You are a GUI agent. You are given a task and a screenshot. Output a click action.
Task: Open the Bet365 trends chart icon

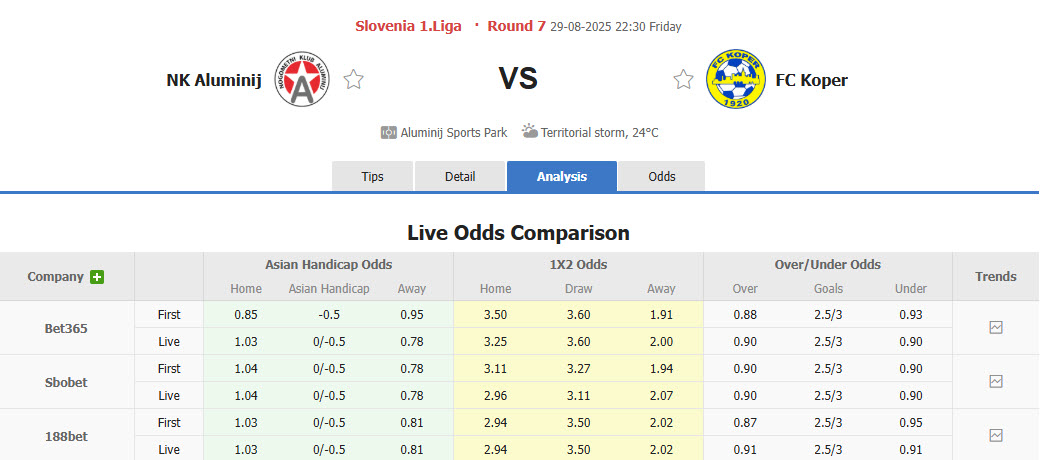[x=995, y=327]
